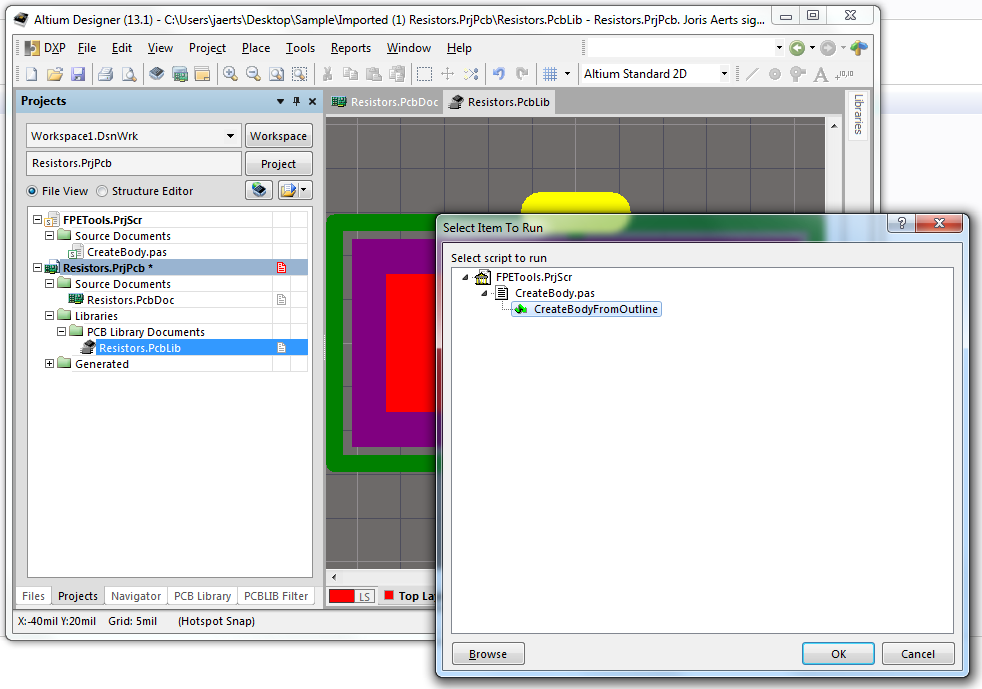Click the green Back navigation arrow icon

click(x=797, y=48)
